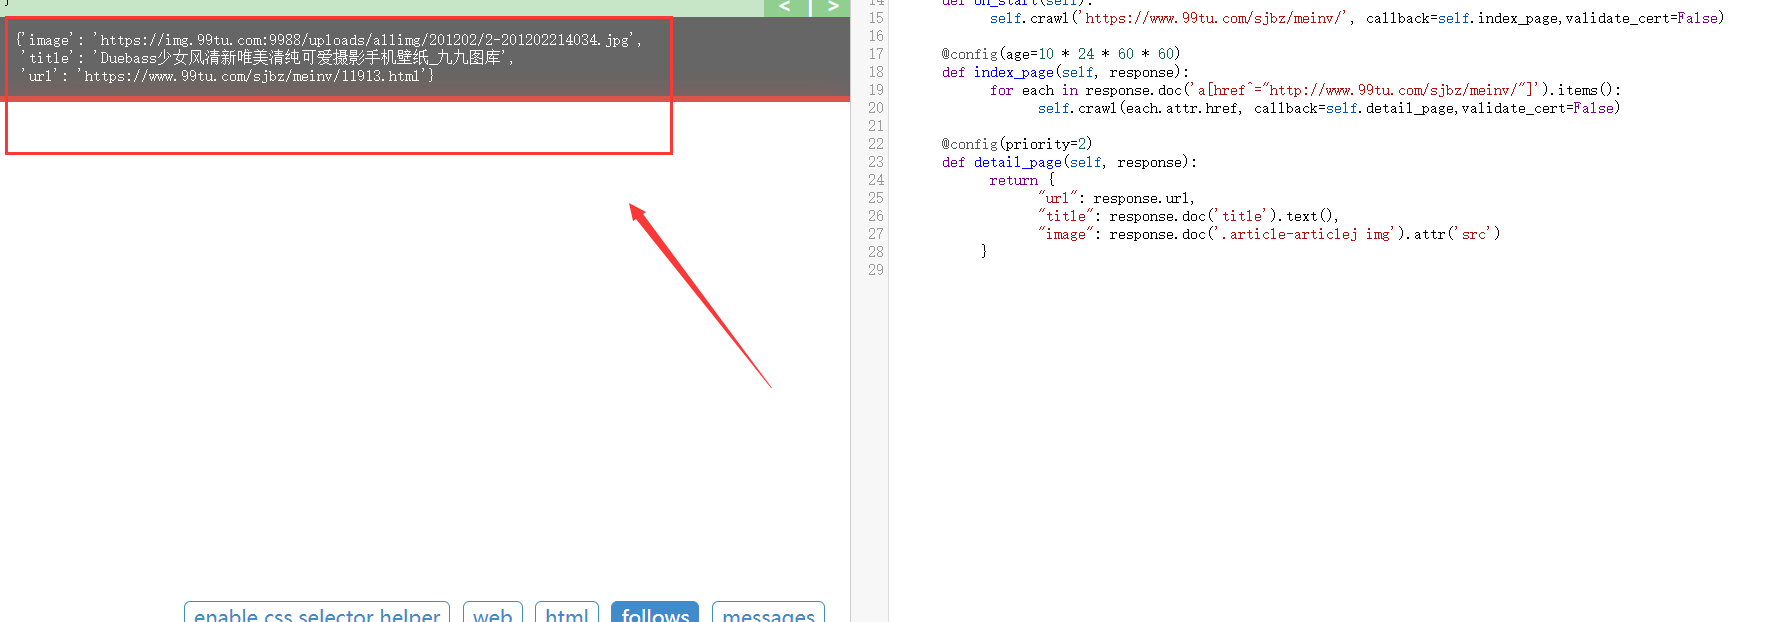Click the 'for each in response.doc' line
Image resolution: width=1776 pixels, height=622 pixels.
(1305, 90)
